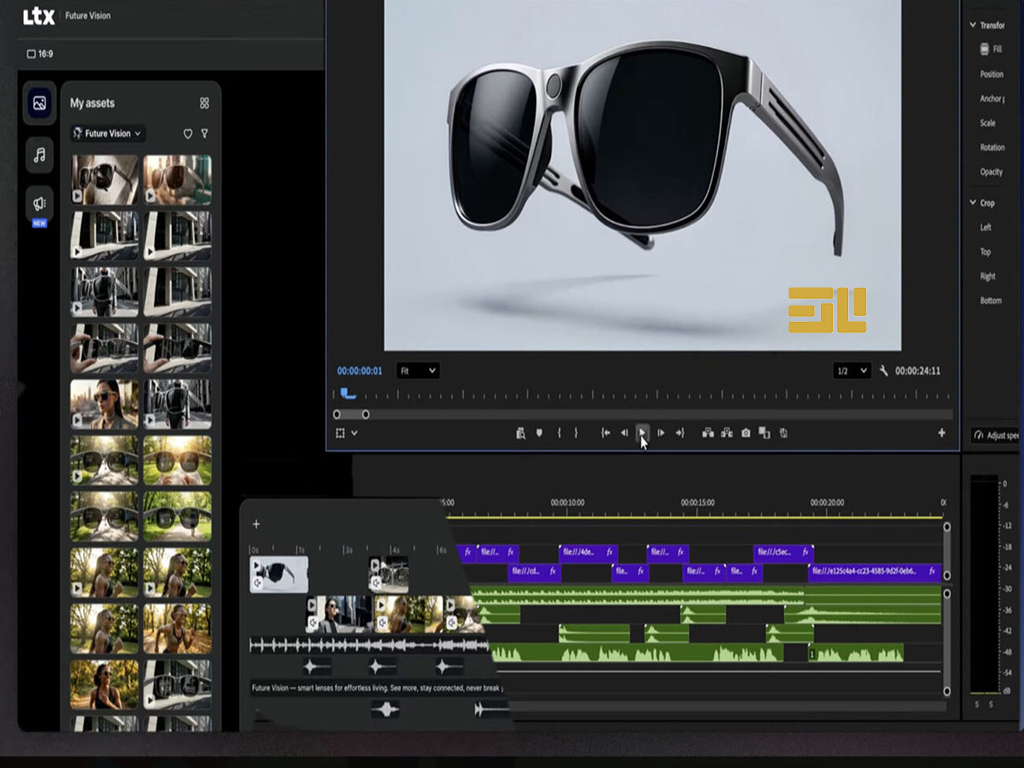Viewport: 1024px width, 768px height.
Task: Select the file://c5ec... video clip
Action: point(783,552)
